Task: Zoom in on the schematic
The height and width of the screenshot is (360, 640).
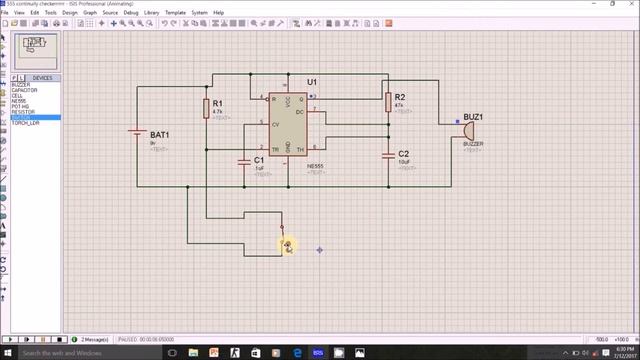Action: (122, 24)
